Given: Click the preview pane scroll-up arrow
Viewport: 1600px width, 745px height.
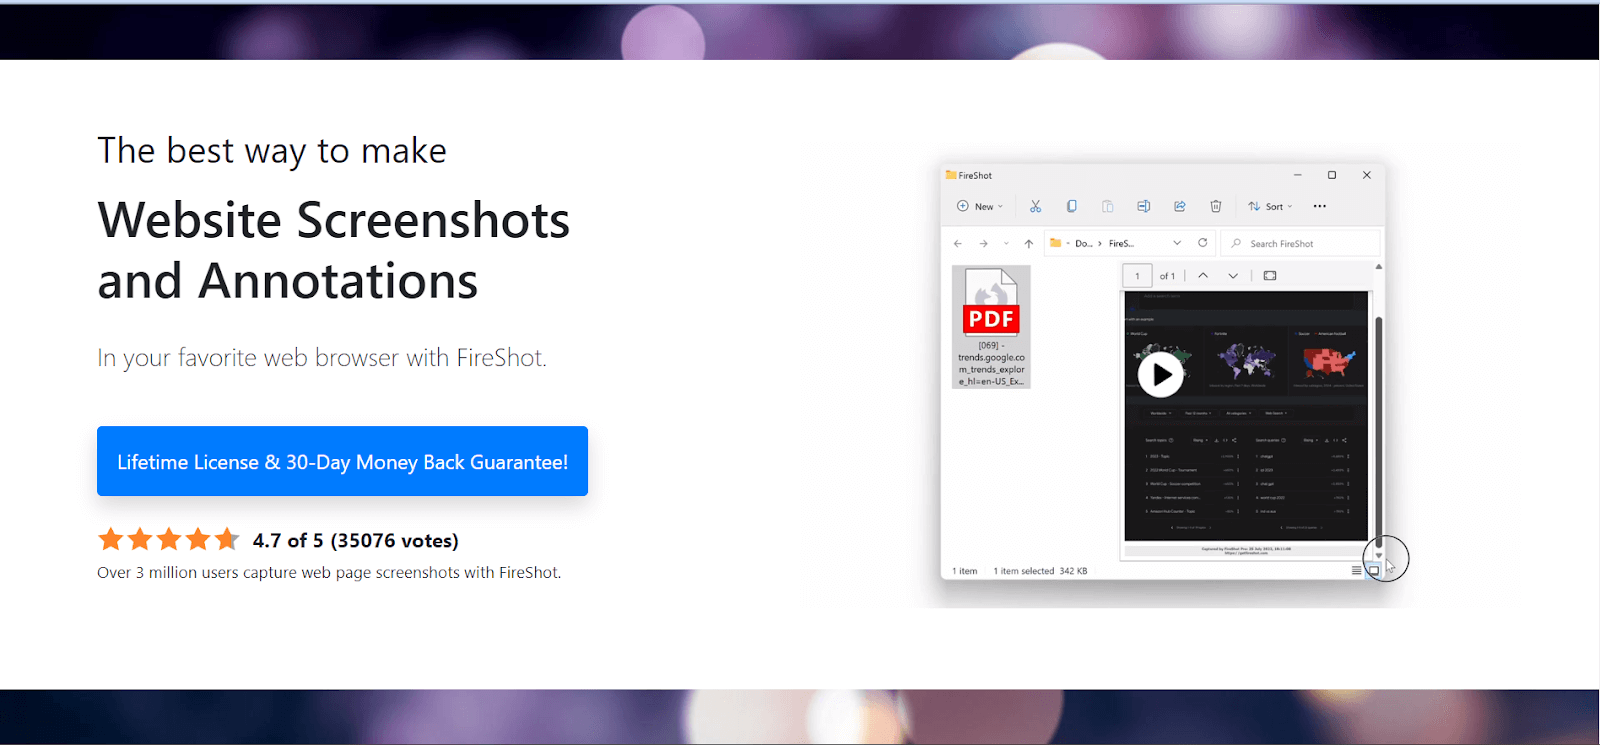Looking at the screenshot, I should pyautogui.click(x=1379, y=267).
